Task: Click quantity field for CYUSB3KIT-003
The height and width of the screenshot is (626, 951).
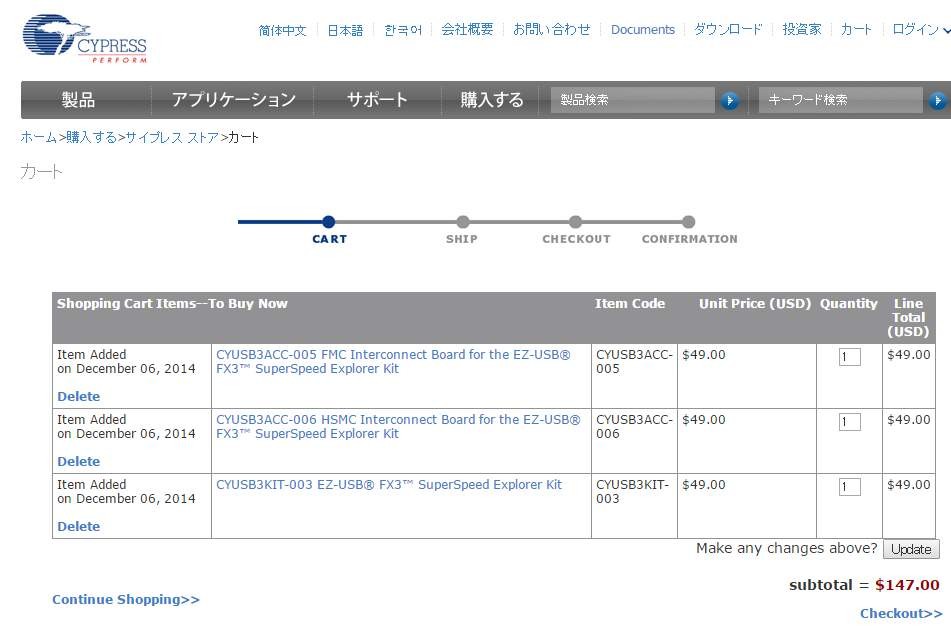Action: tap(850, 486)
